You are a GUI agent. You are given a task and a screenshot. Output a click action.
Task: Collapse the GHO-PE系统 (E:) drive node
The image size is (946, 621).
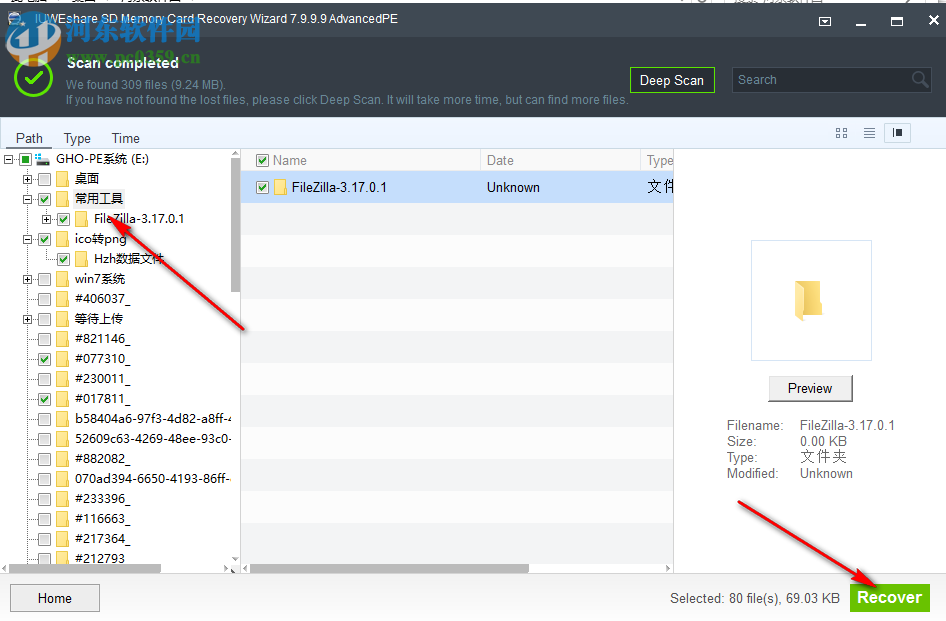point(11,158)
